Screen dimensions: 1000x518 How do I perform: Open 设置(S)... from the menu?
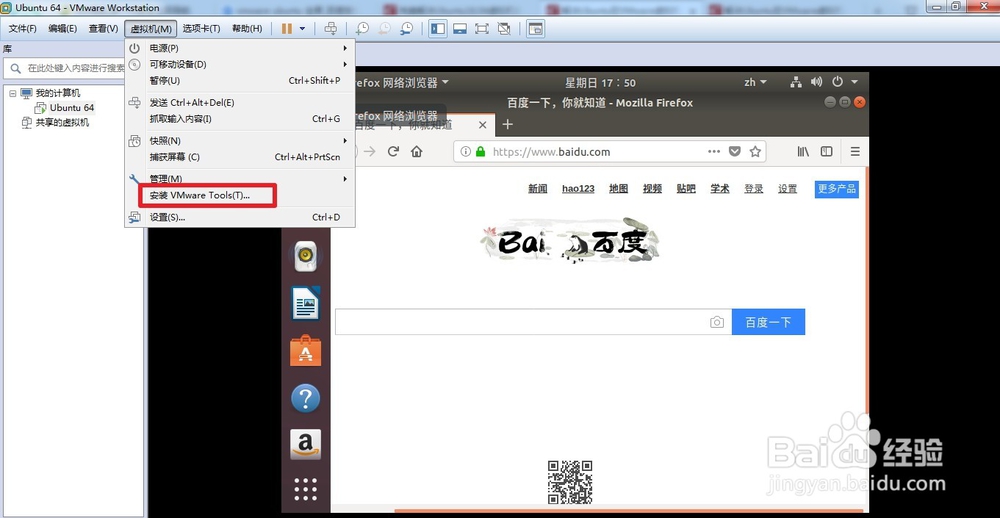click(x=240, y=218)
